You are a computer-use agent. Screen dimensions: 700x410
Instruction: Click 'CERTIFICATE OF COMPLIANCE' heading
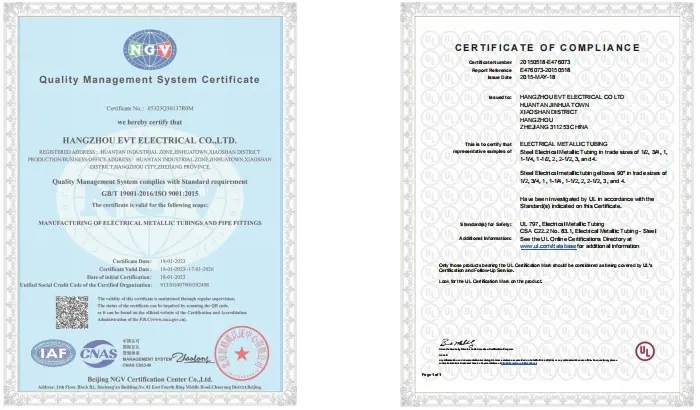(547, 48)
